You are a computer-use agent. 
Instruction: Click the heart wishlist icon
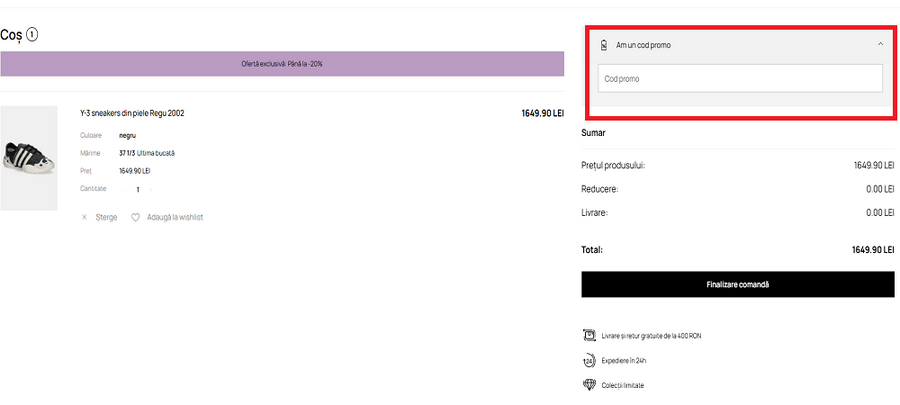135,217
